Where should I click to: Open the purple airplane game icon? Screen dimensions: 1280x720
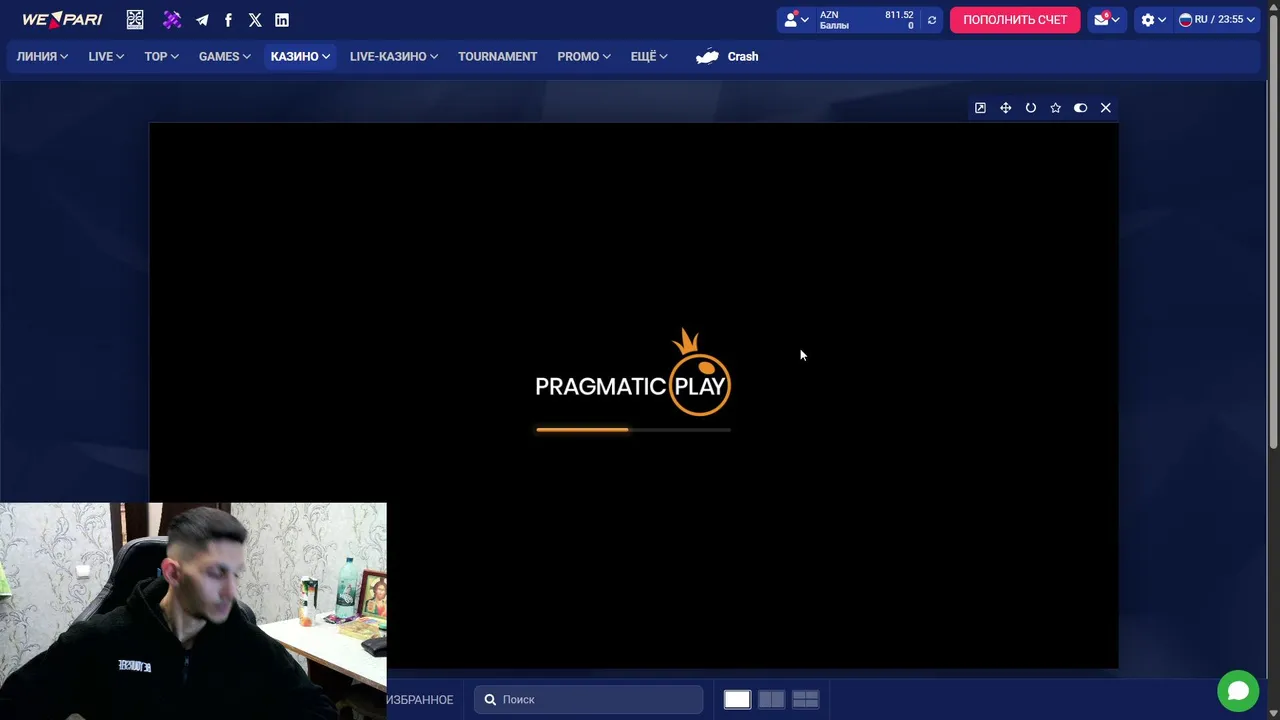[172, 20]
